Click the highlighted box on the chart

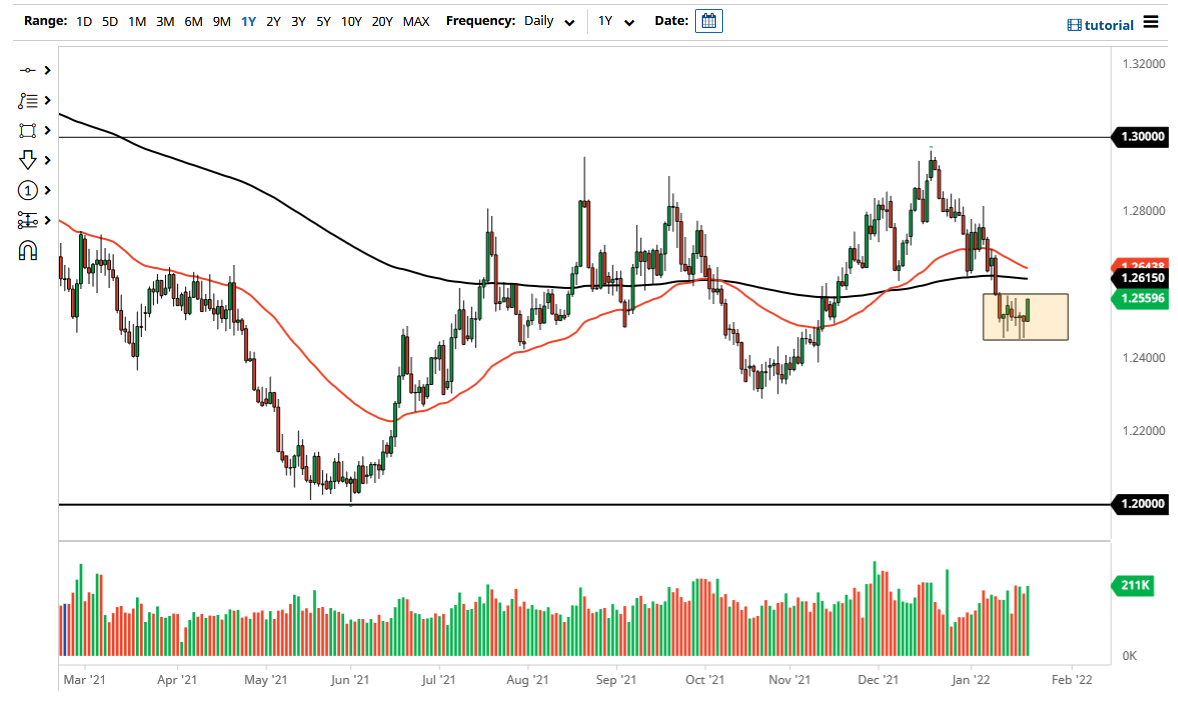[1025, 316]
